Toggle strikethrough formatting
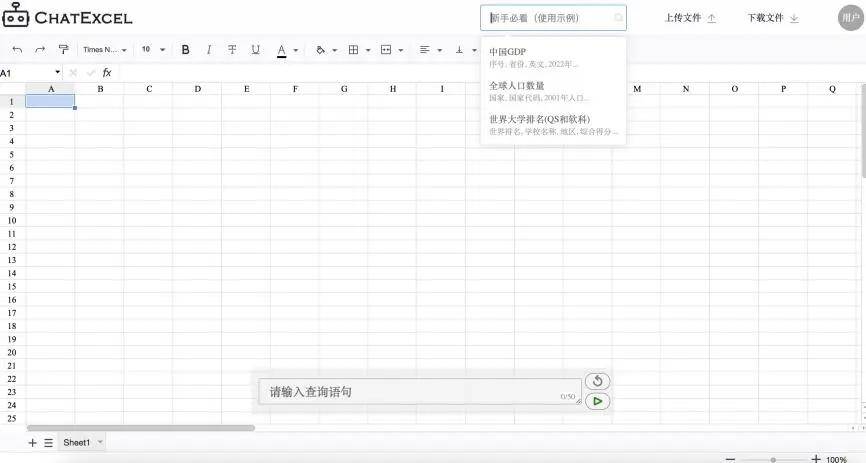The image size is (866, 463). 232,50
